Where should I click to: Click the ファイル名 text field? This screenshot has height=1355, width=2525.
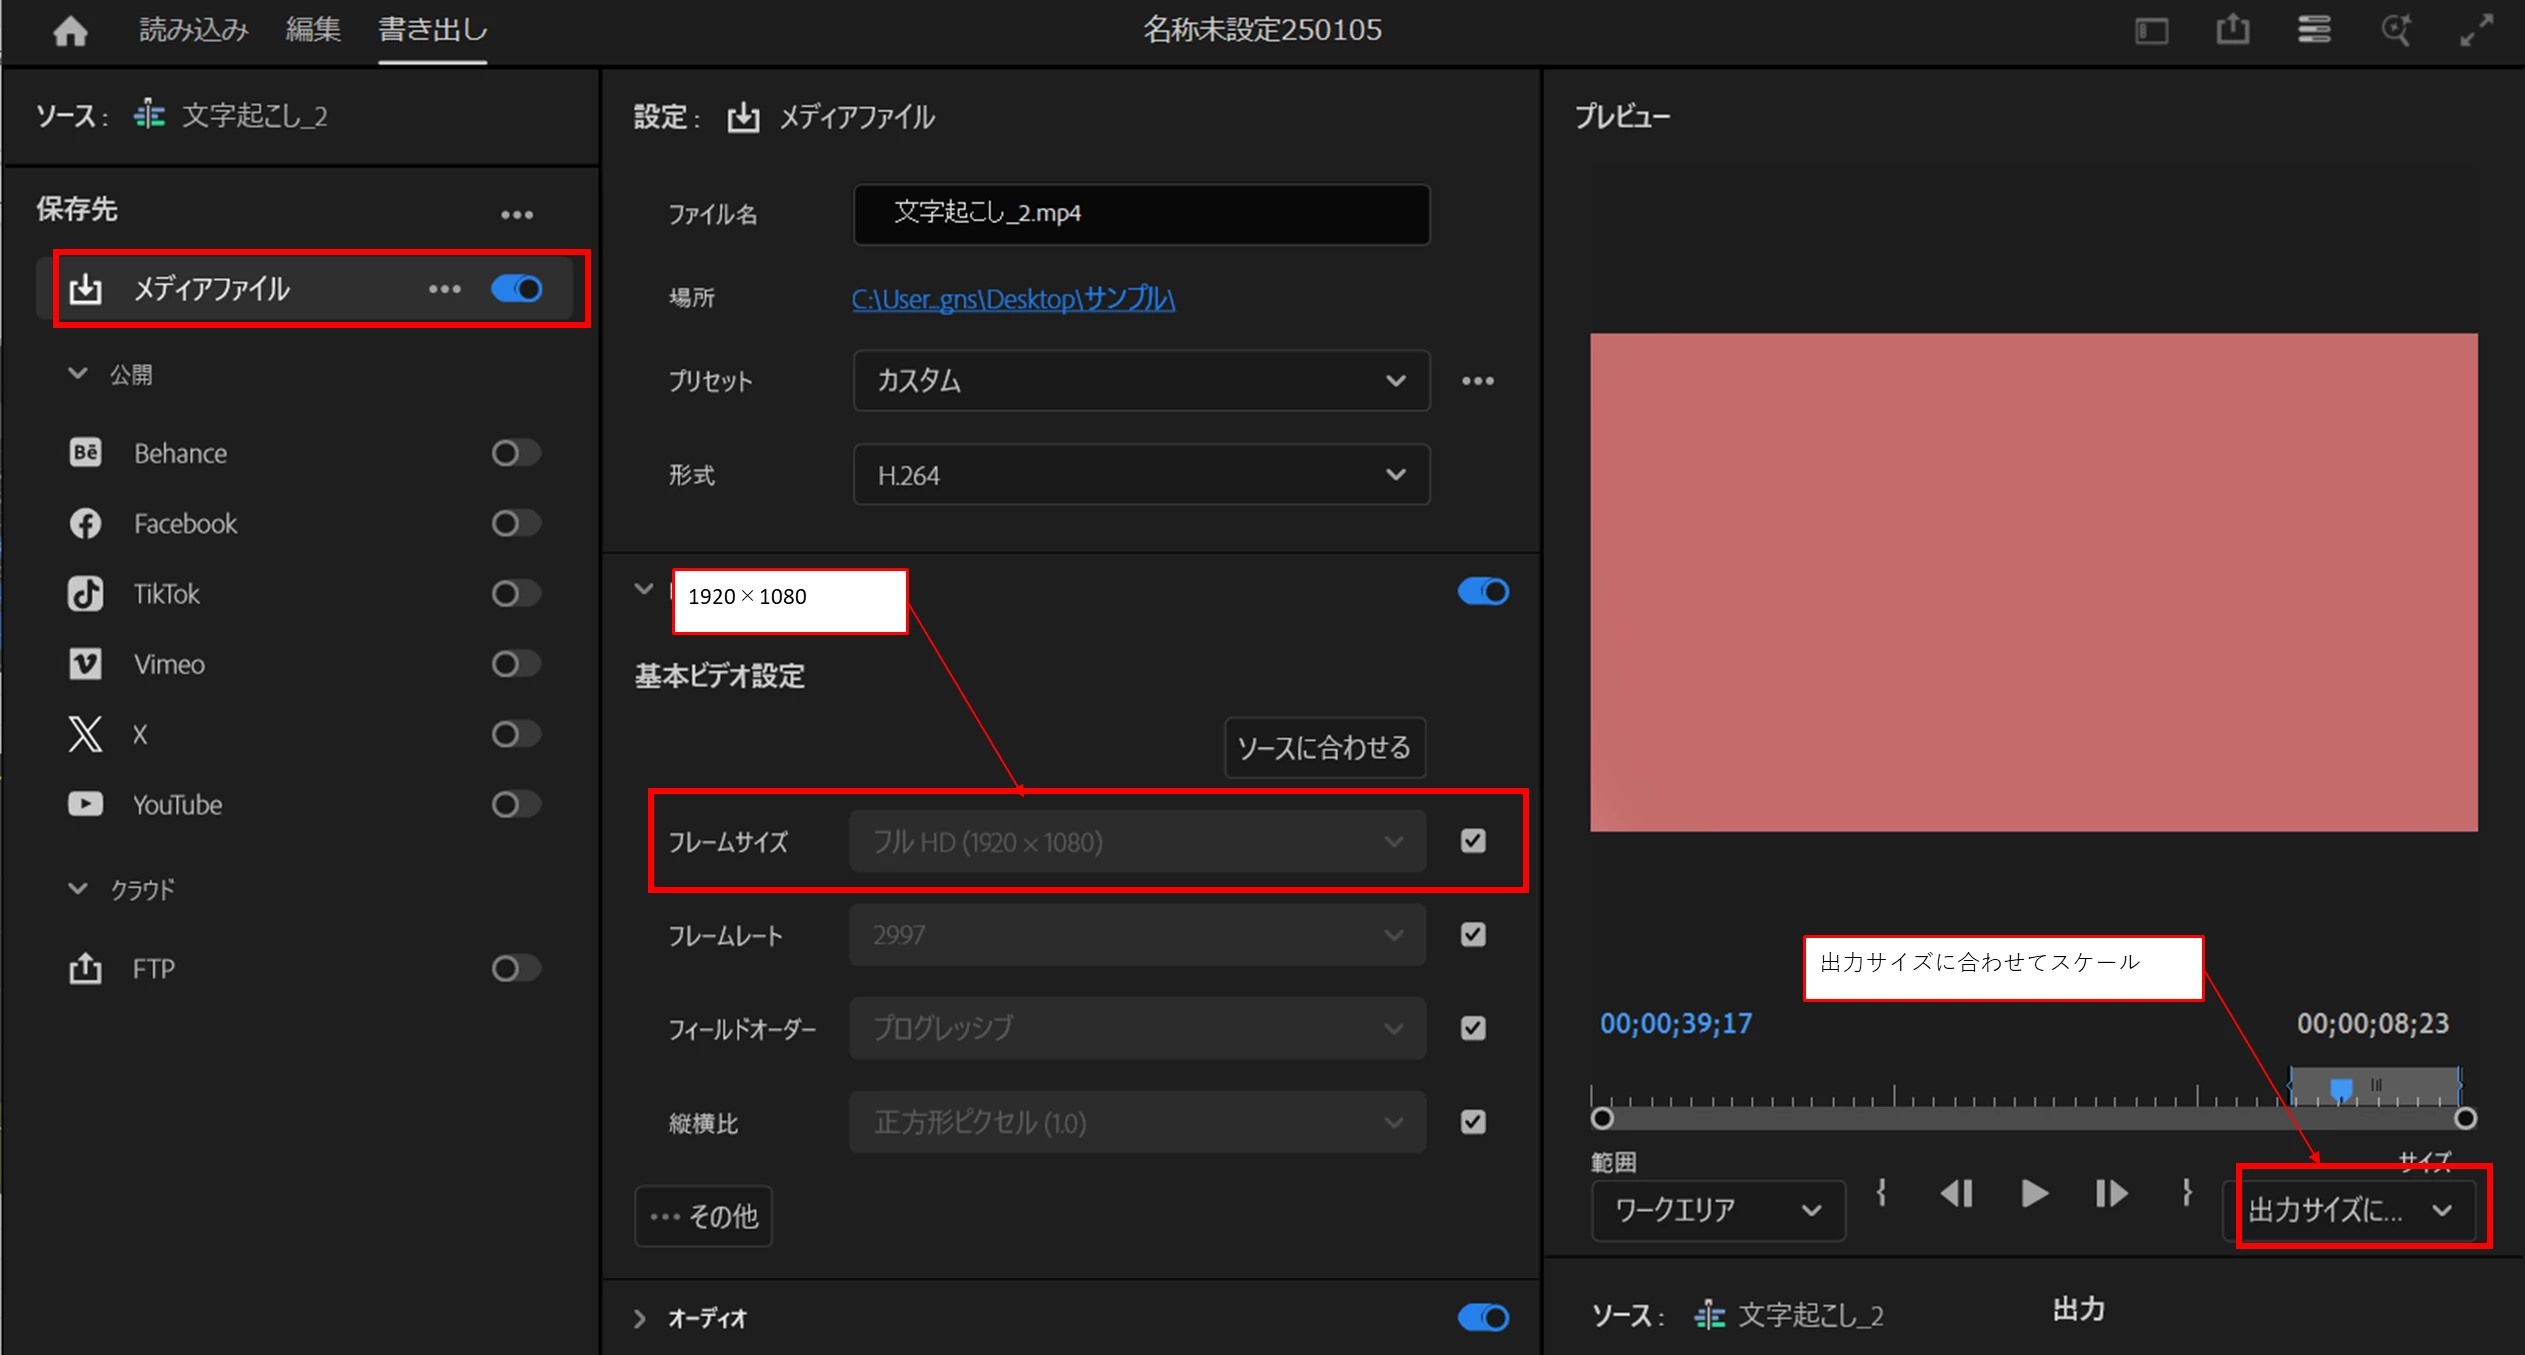[1140, 214]
